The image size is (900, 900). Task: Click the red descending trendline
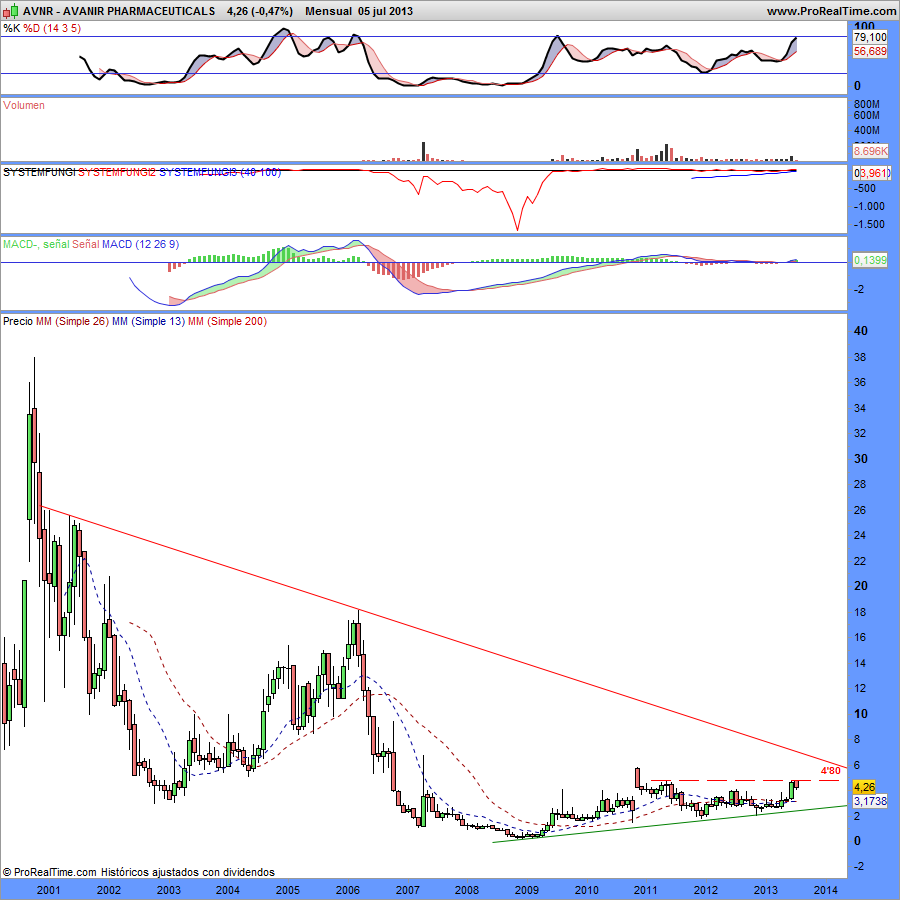(x=442, y=638)
